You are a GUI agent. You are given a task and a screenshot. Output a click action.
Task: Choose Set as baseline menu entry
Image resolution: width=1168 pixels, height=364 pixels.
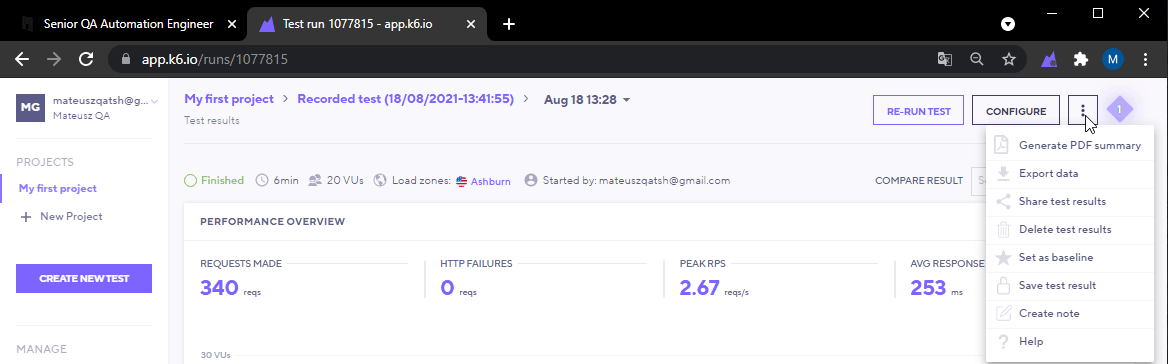point(1070,258)
